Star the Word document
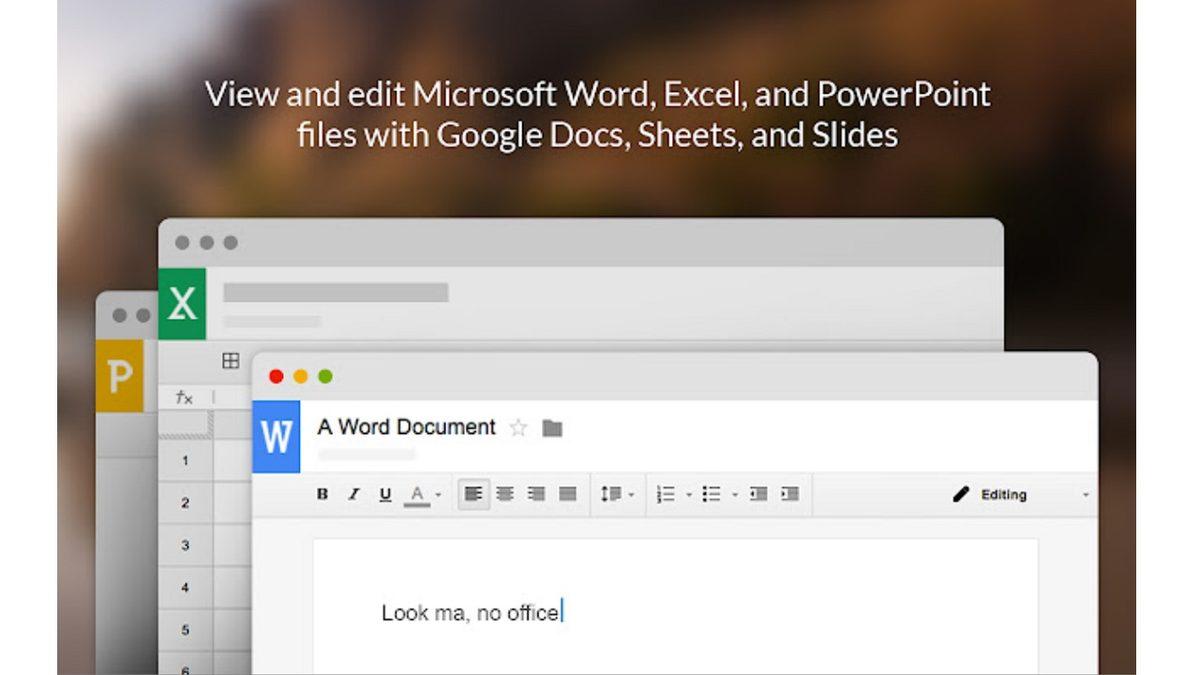 (519, 427)
